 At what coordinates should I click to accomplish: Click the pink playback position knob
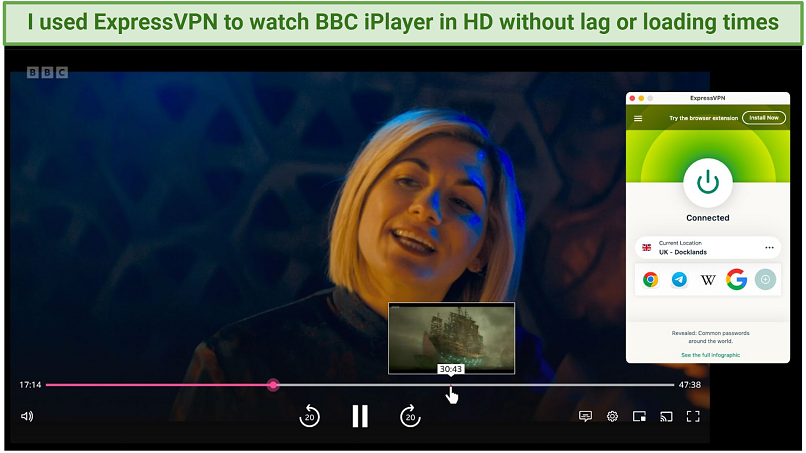tap(273, 385)
